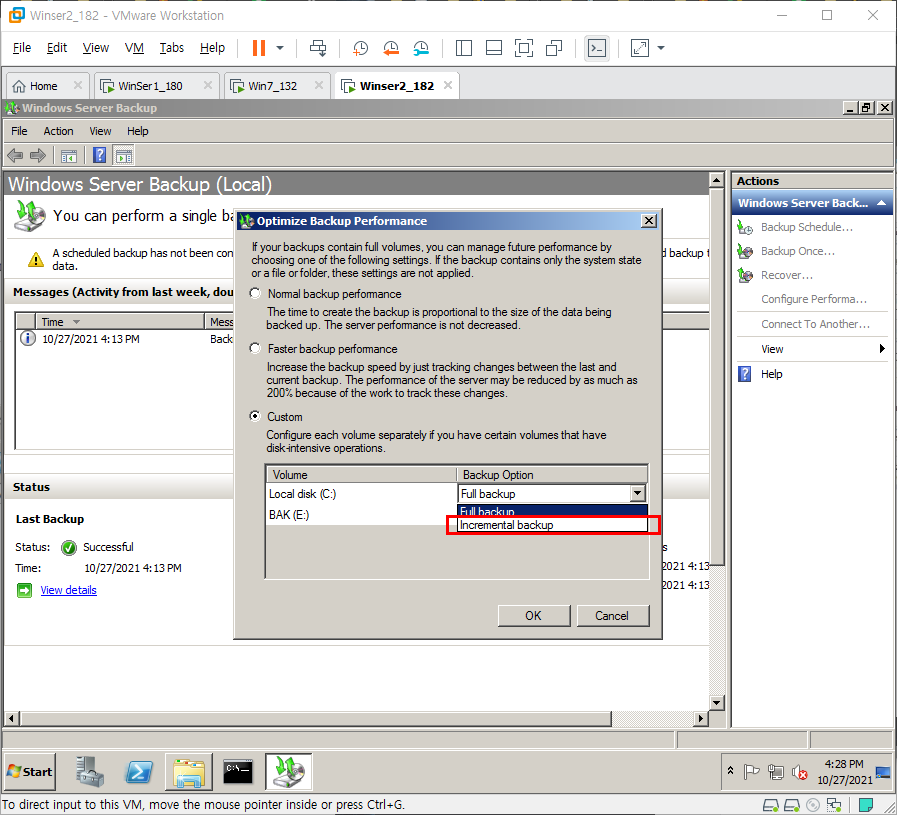Open the VMware VM menu

click(x=134, y=48)
